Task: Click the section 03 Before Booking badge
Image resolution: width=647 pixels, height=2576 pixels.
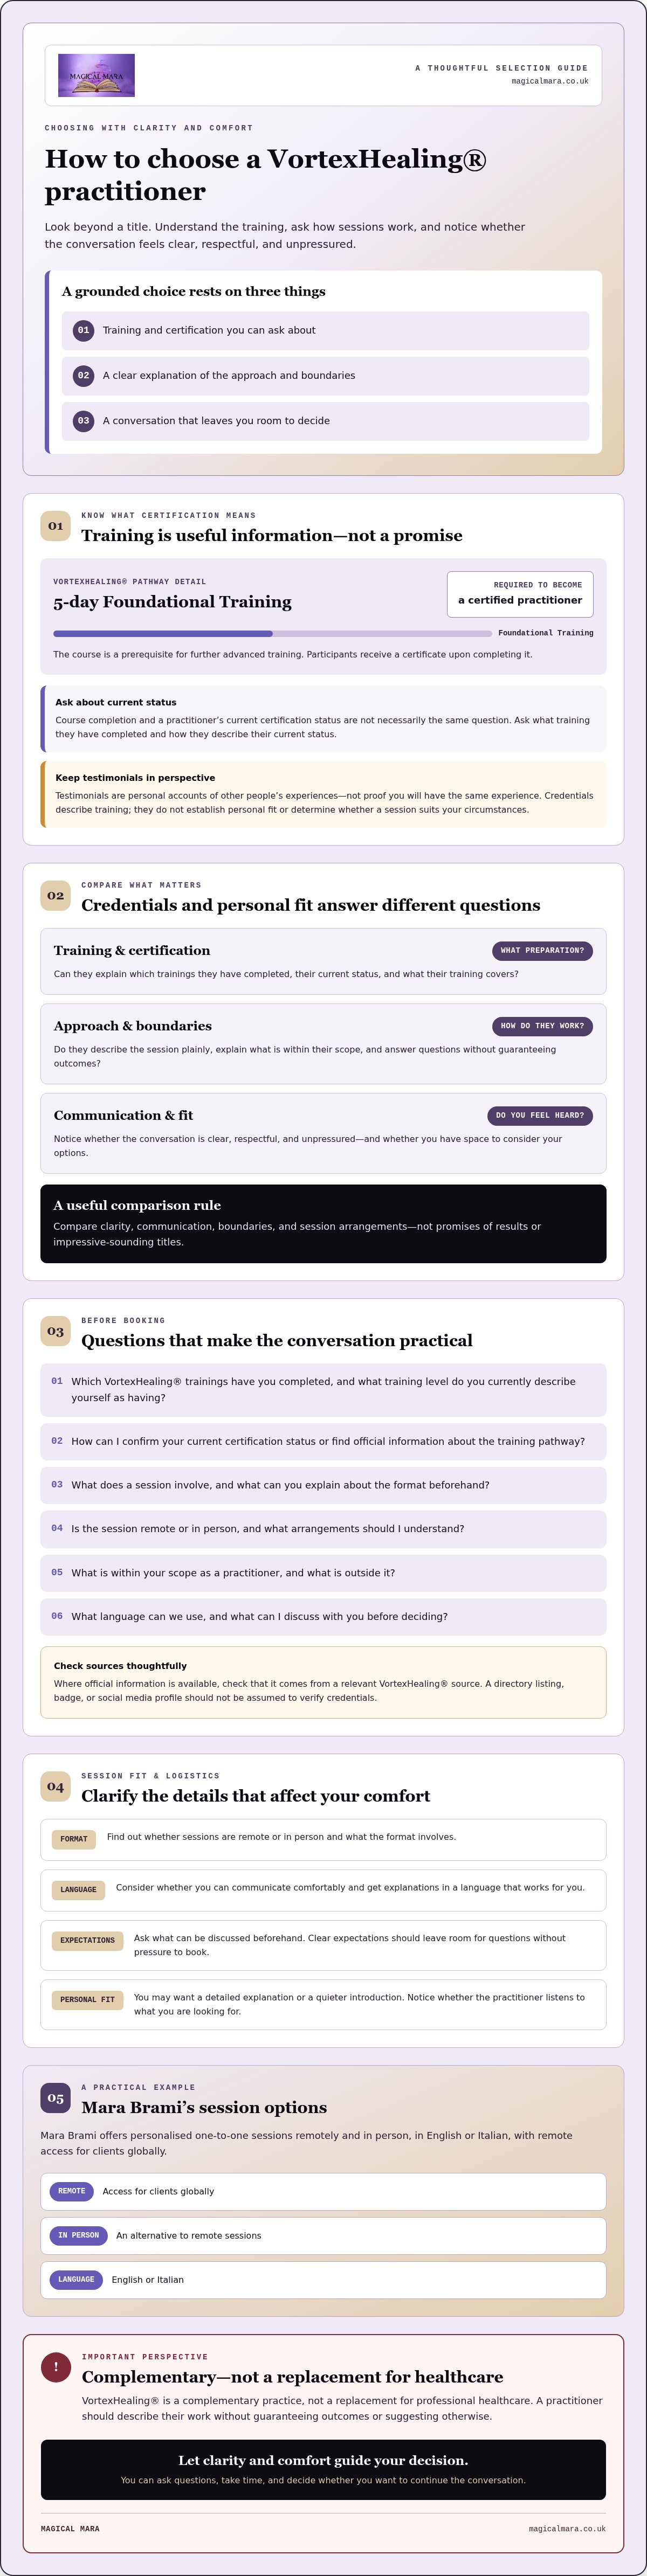Action: click(55, 1331)
